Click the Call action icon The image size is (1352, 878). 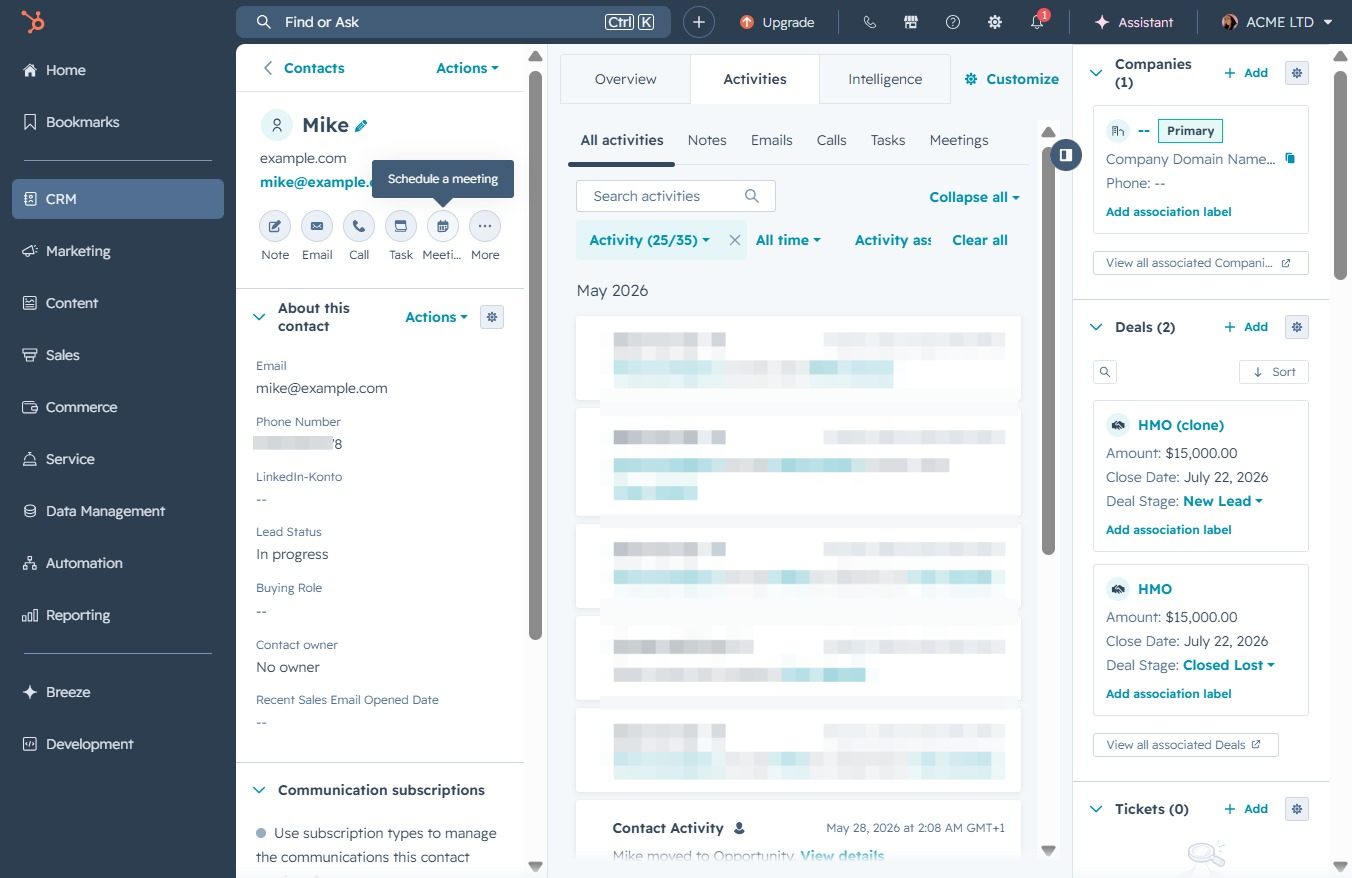[359, 226]
